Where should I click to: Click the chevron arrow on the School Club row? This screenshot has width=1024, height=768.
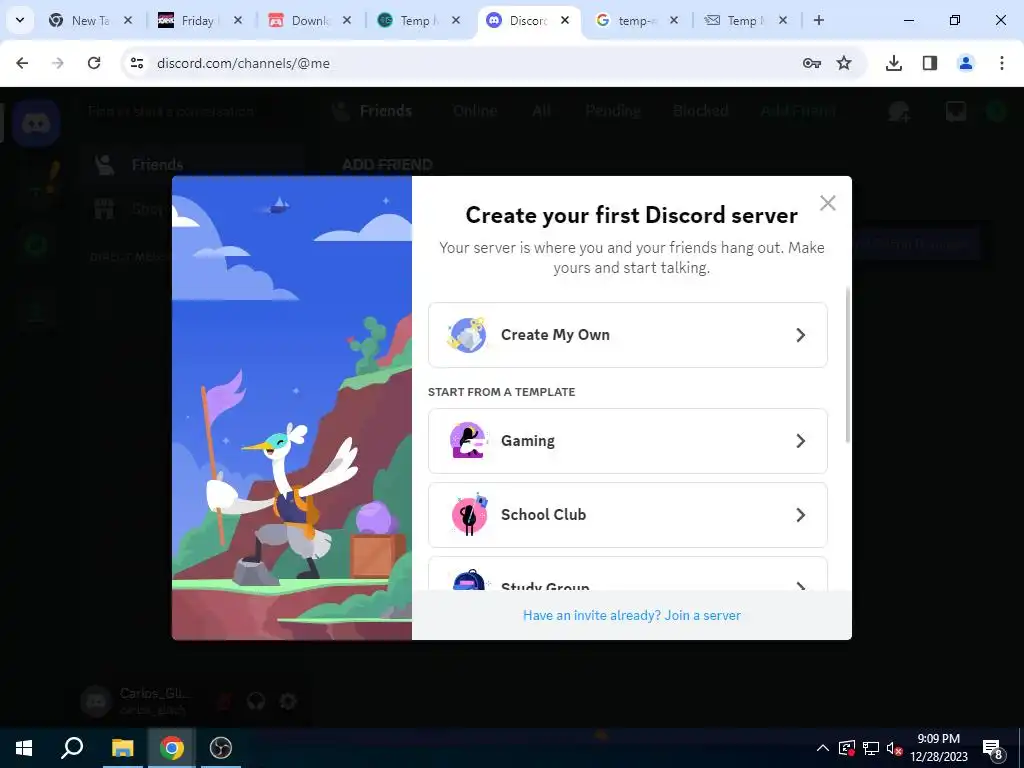(801, 515)
